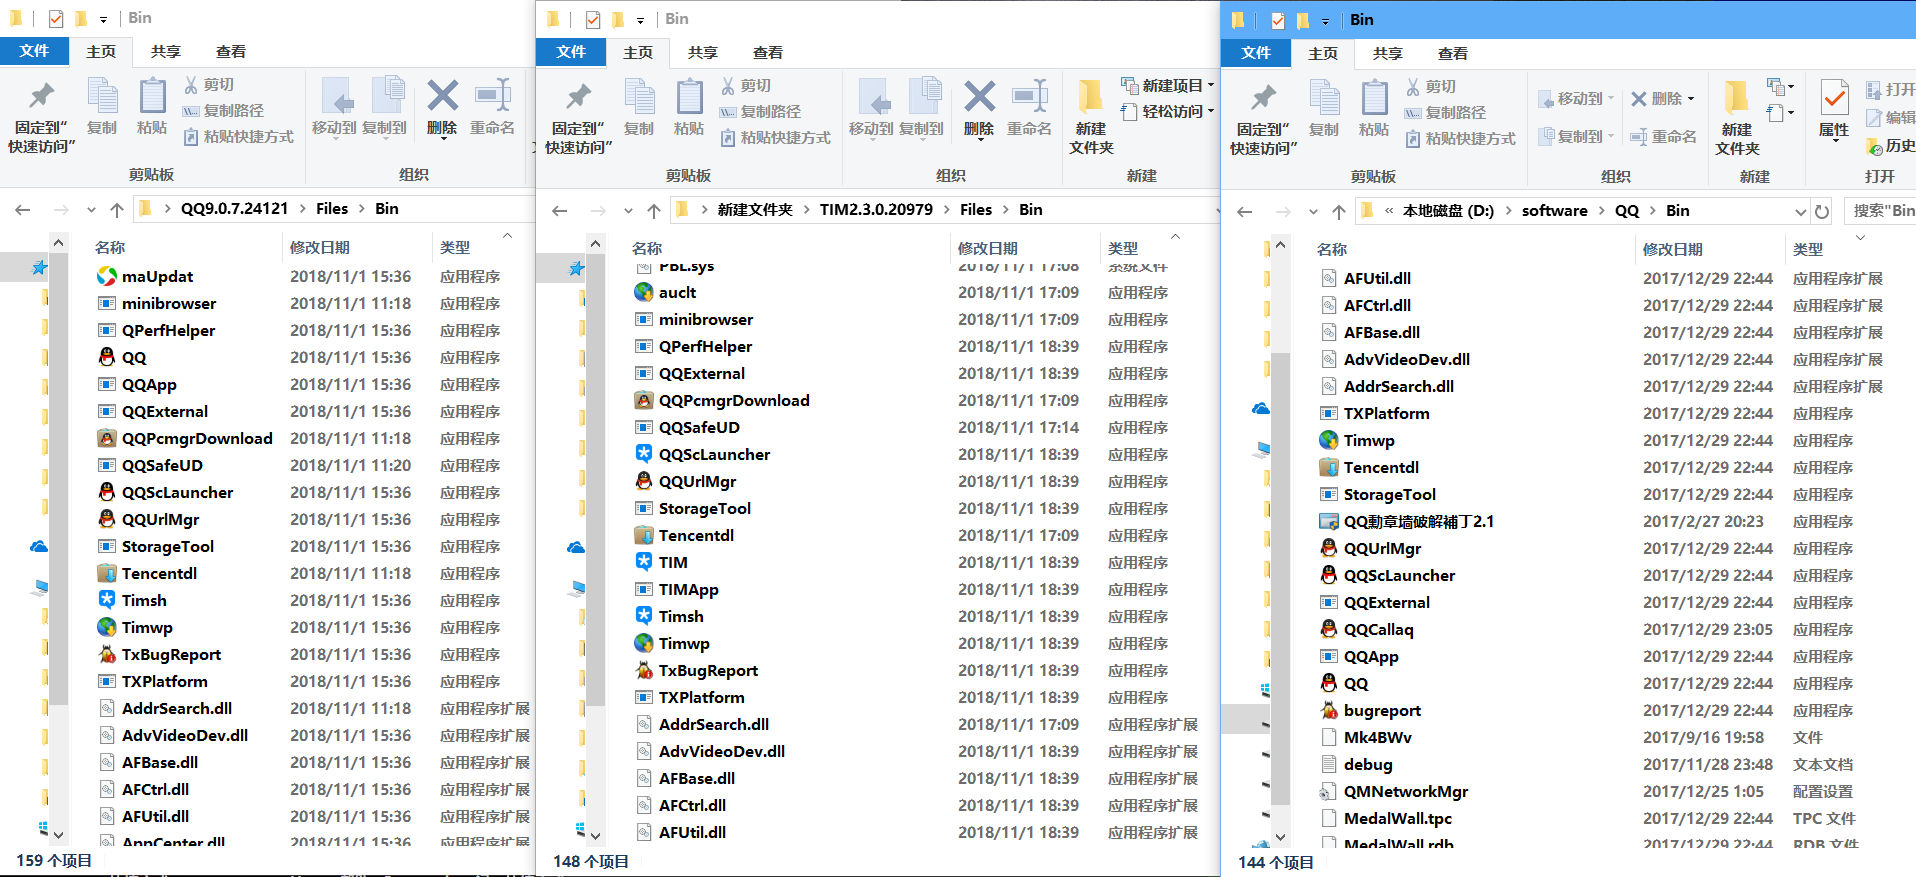
Task: Click back arrow in the right window
Action: coord(1244,211)
